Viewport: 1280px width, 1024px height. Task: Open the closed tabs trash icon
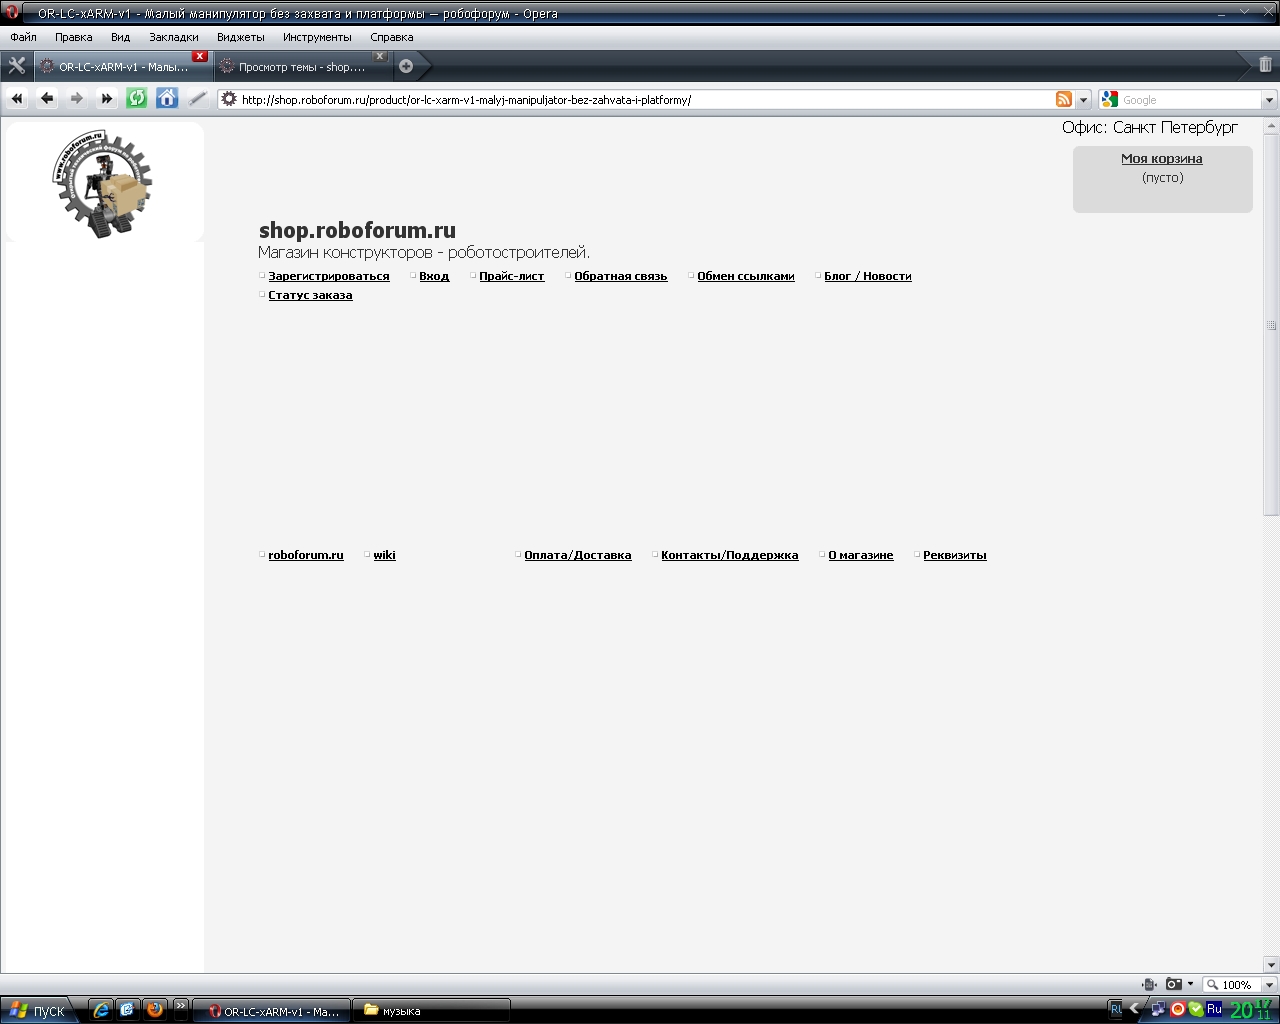click(1265, 65)
